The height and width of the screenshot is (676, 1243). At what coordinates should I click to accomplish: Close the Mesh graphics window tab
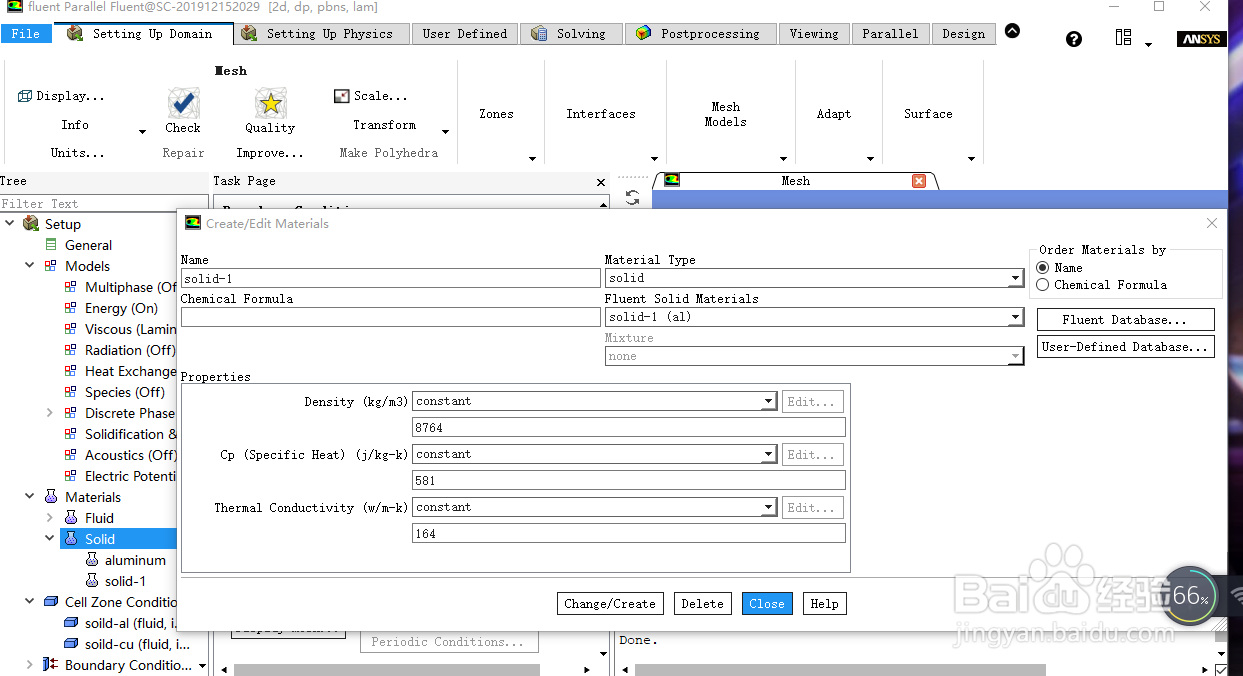919,181
